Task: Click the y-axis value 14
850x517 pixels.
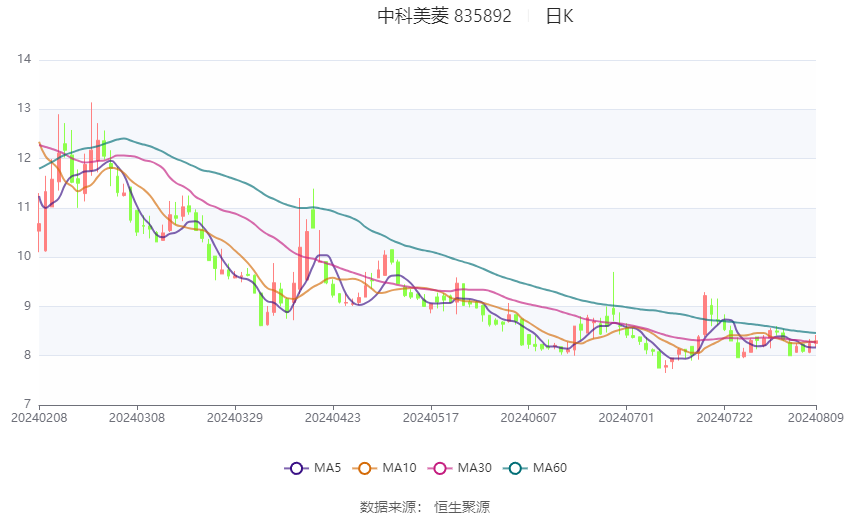Action: tap(24, 59)
